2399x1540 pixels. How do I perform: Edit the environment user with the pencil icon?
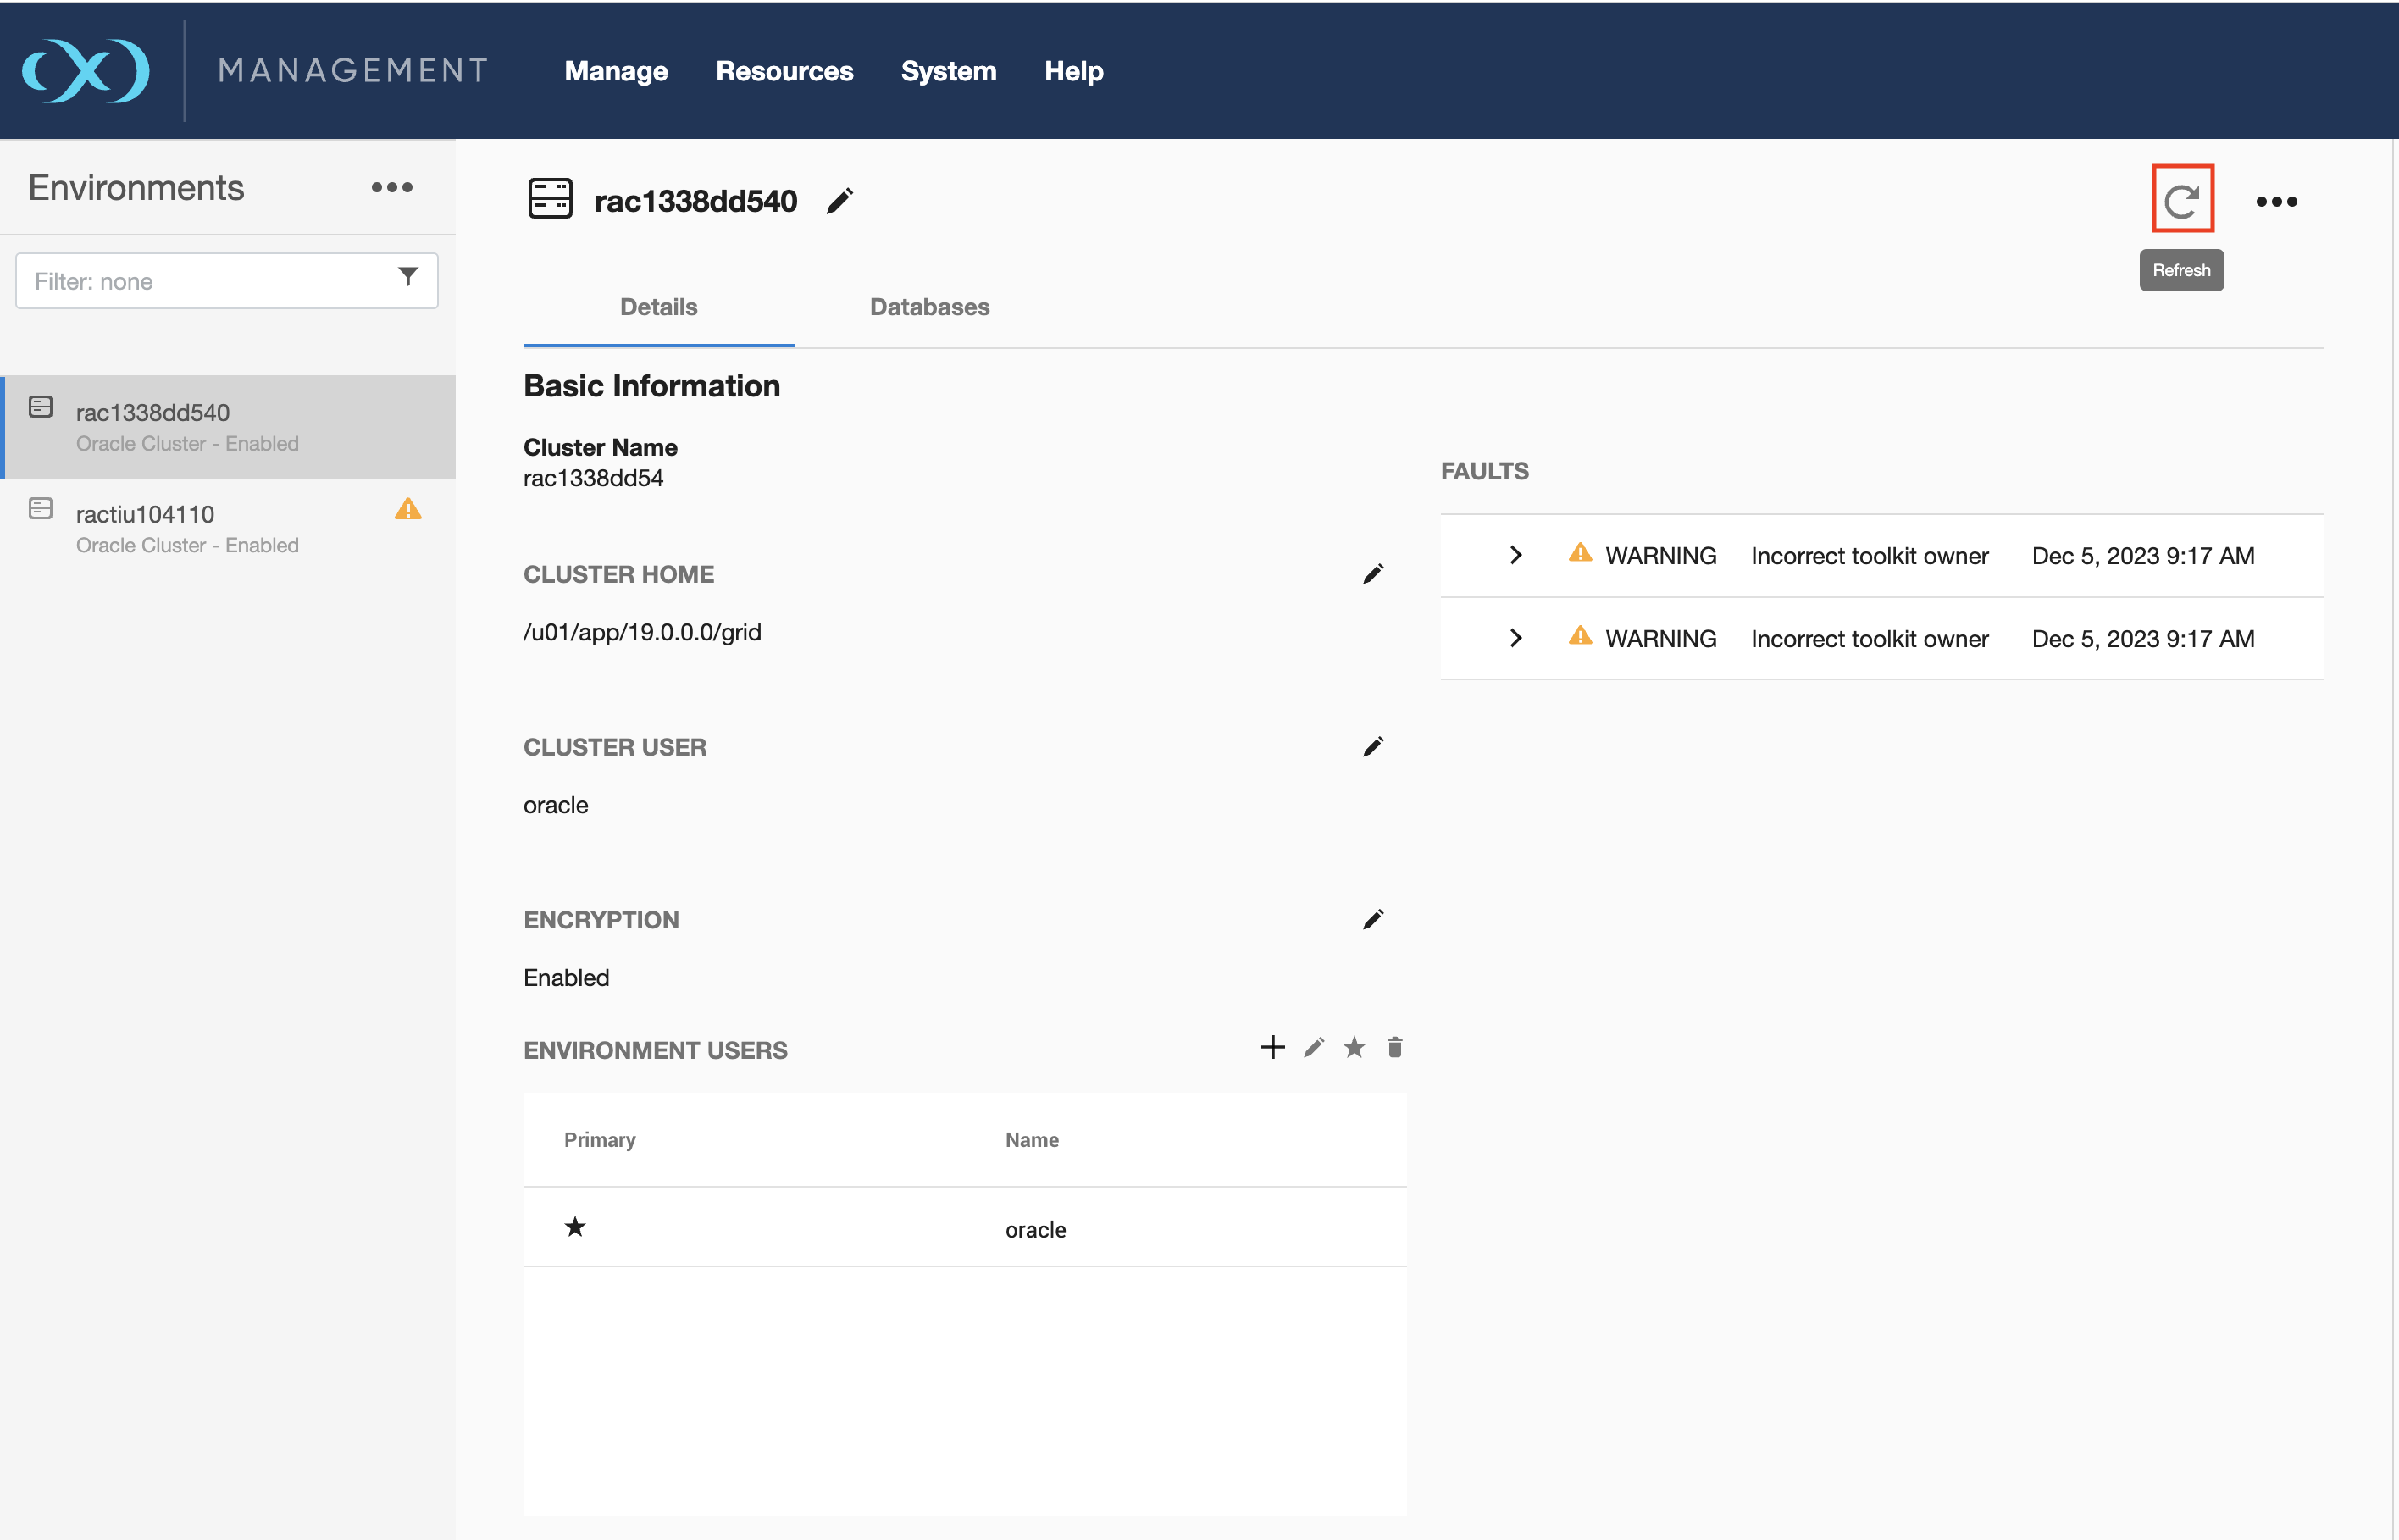(1314, 1047)
